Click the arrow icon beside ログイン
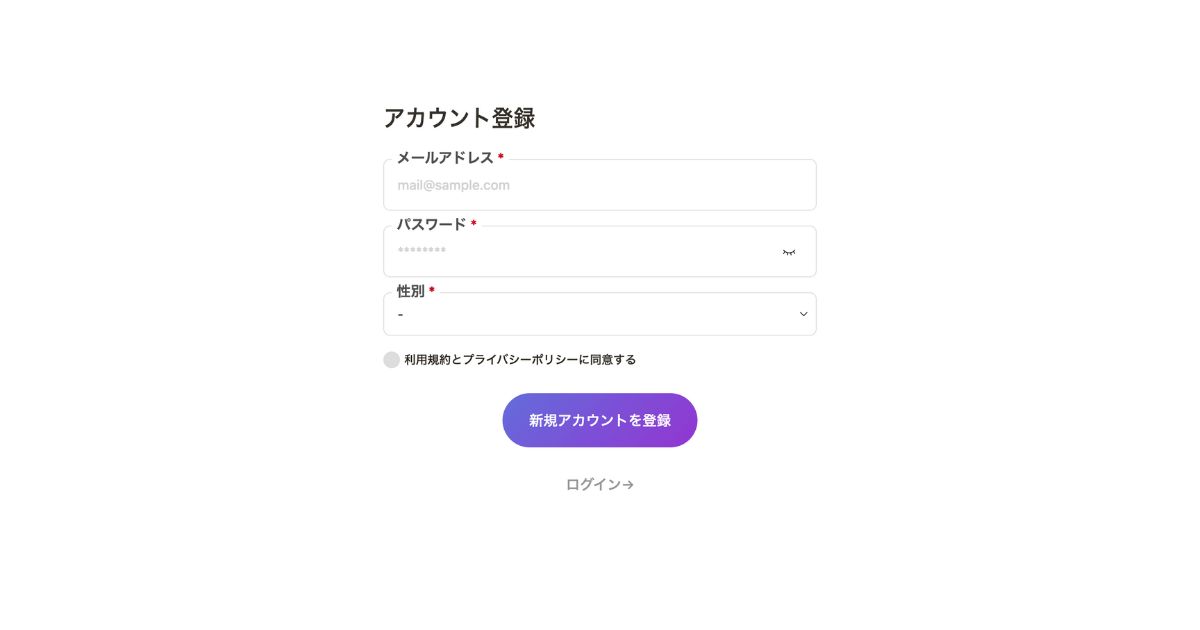The height and width of the screenshot is (630, 1200). coord(628,485)
